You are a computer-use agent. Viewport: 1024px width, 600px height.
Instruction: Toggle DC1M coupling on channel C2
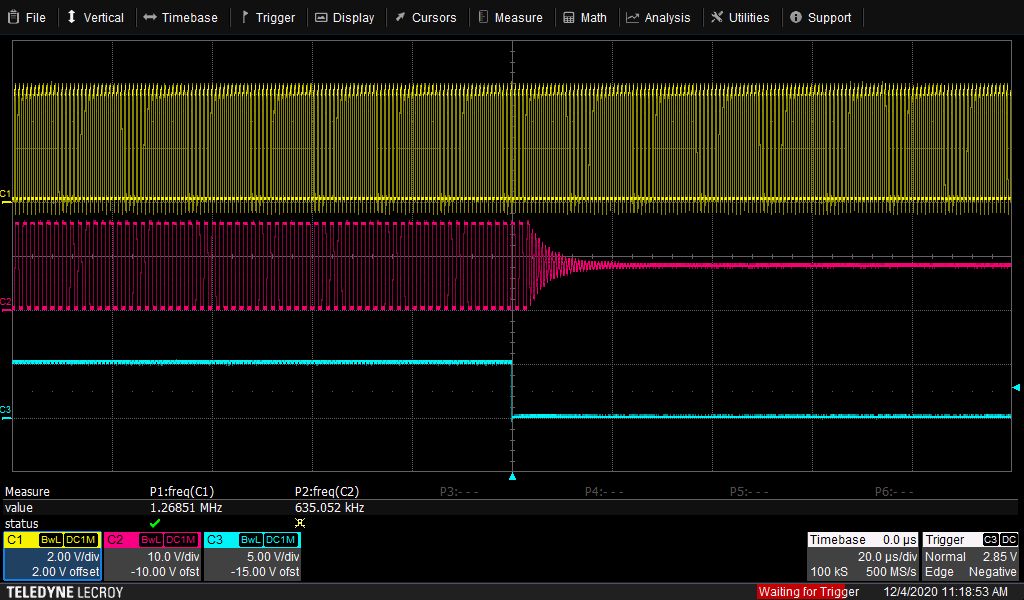click(x=180, y=540)
